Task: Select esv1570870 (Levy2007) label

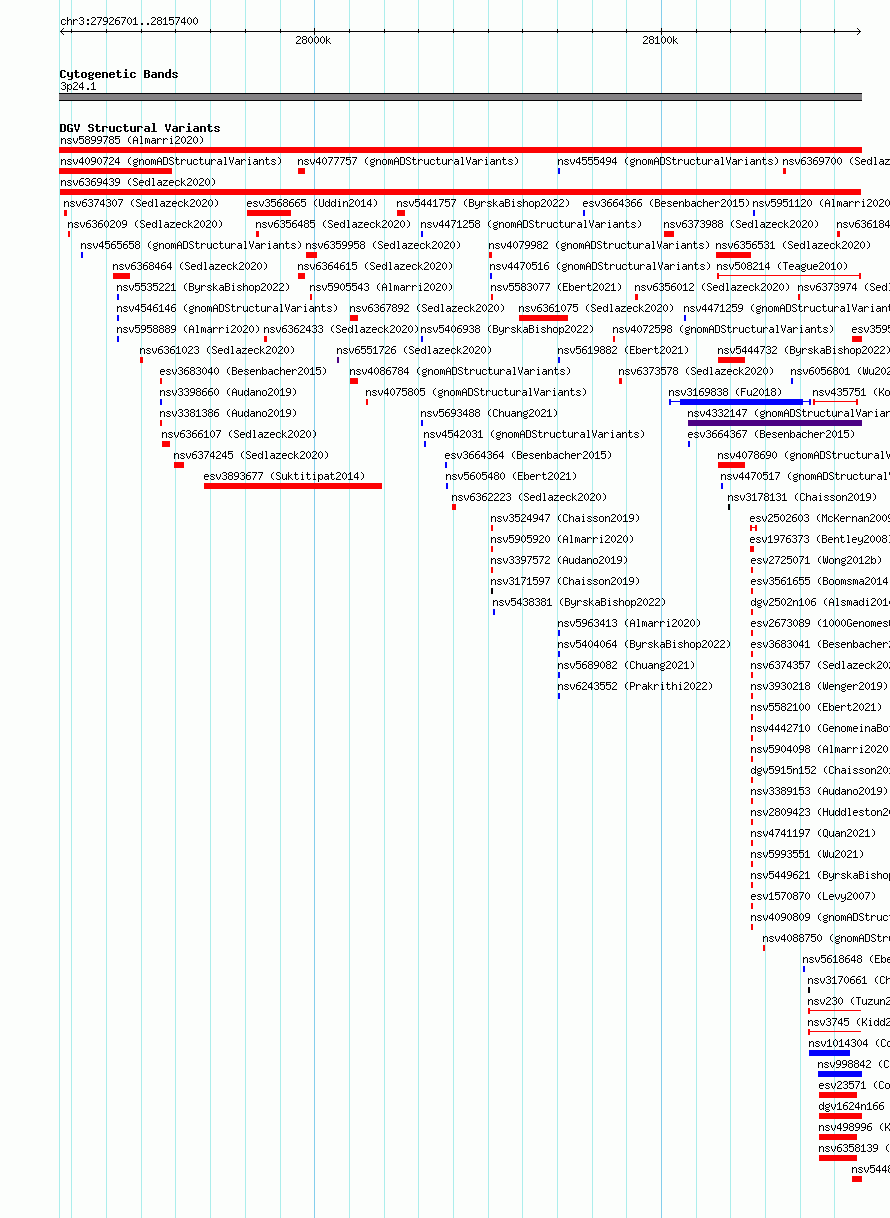Action: coord(813,896)
